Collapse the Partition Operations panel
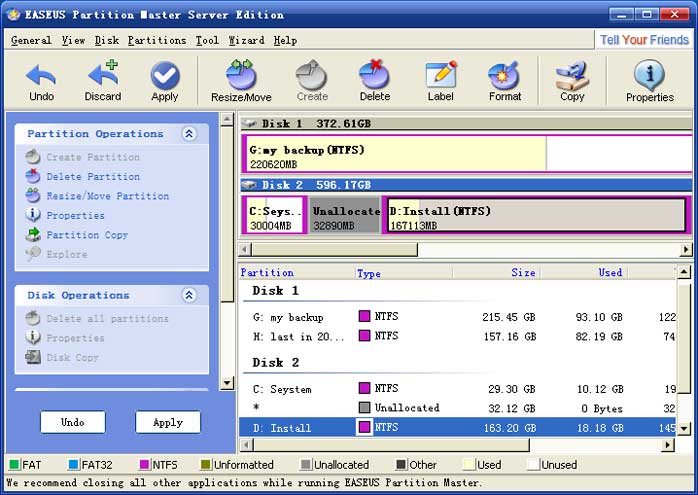698x495 pixels. [x=189, y=134]
